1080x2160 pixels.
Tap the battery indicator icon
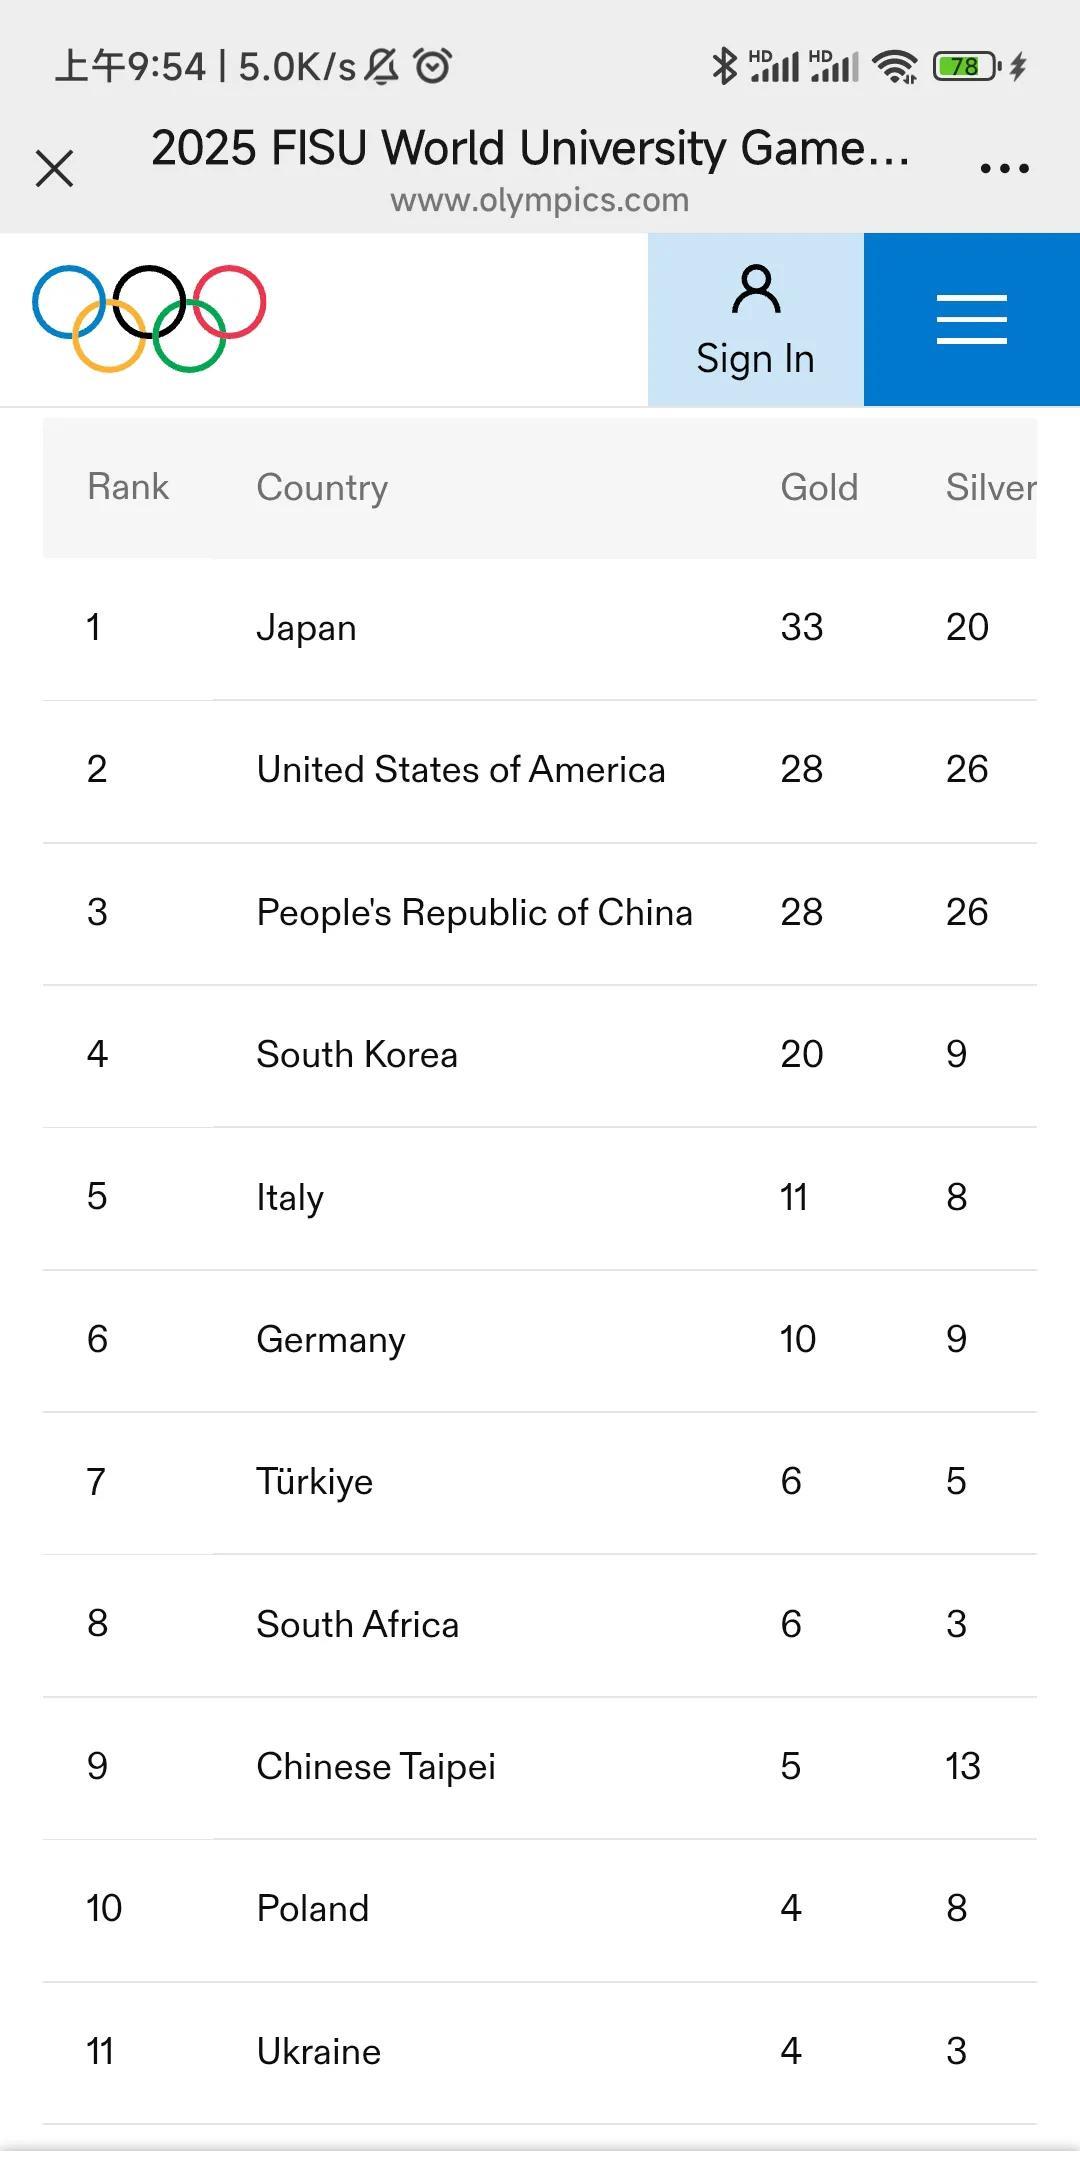(967, 66)
